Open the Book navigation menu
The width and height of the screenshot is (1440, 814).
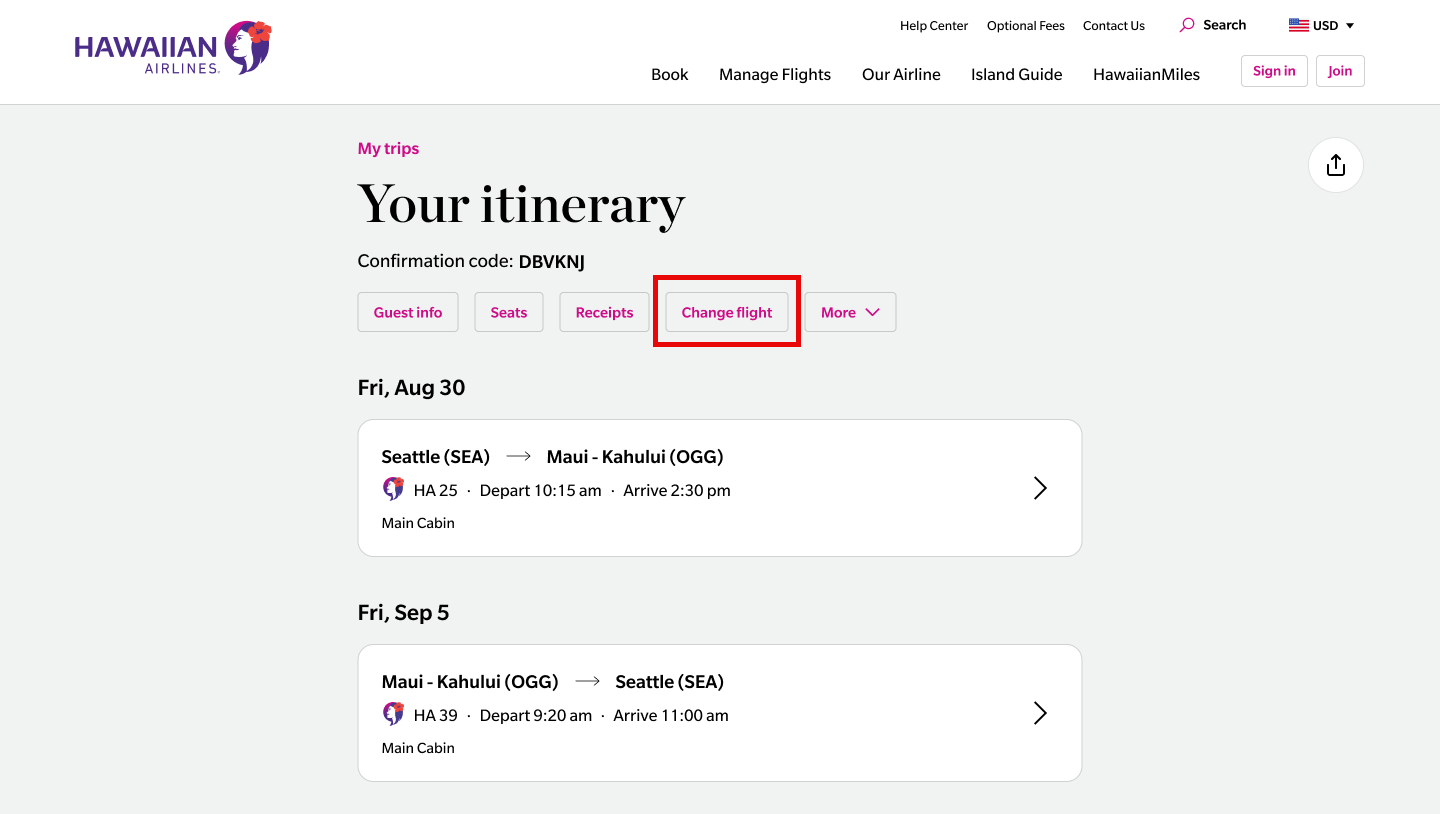point(669,74)
